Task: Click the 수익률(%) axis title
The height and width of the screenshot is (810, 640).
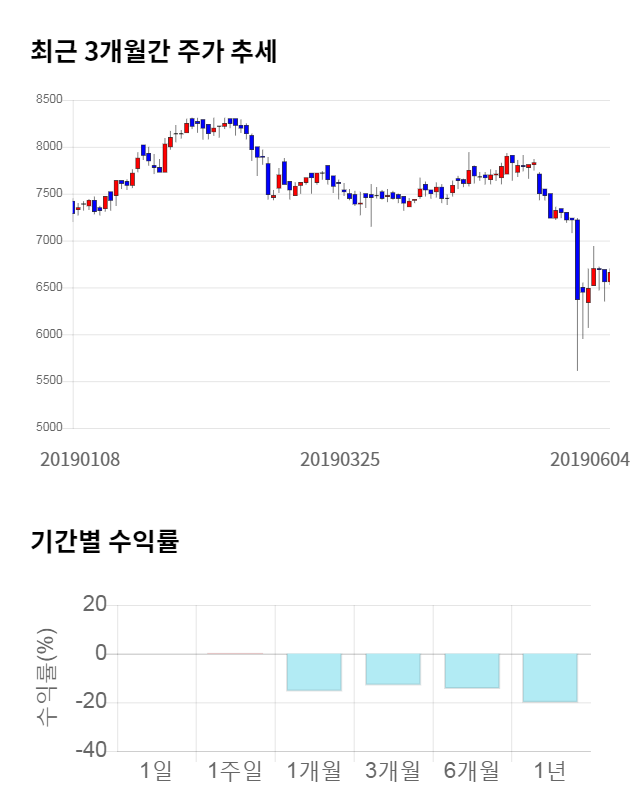Action: coord(47,677)
